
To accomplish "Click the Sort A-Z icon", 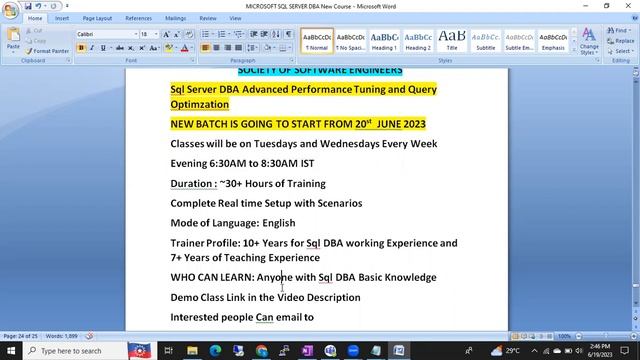I will pos(276,34).
